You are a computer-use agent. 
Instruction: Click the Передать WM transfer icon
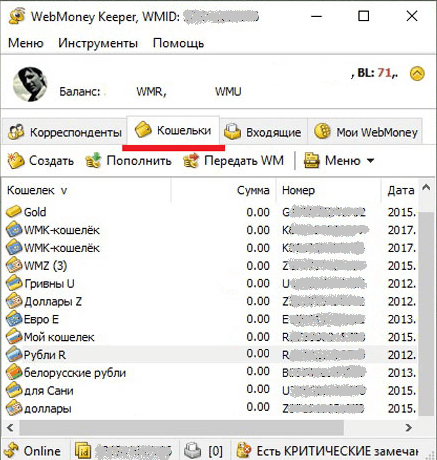coord(191,161)
